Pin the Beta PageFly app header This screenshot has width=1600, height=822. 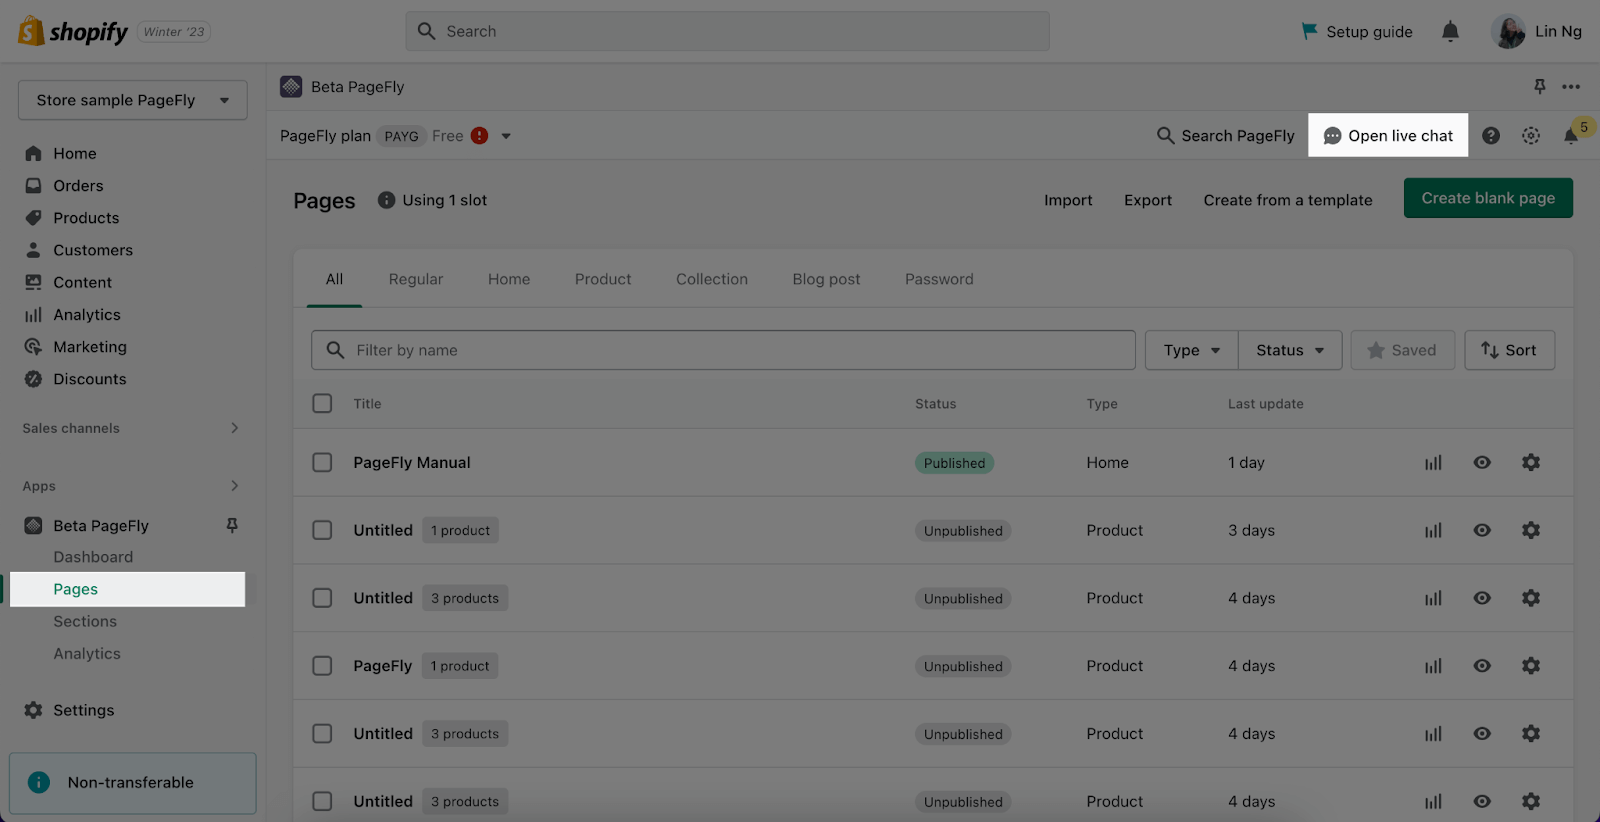tap(1540, 87)
